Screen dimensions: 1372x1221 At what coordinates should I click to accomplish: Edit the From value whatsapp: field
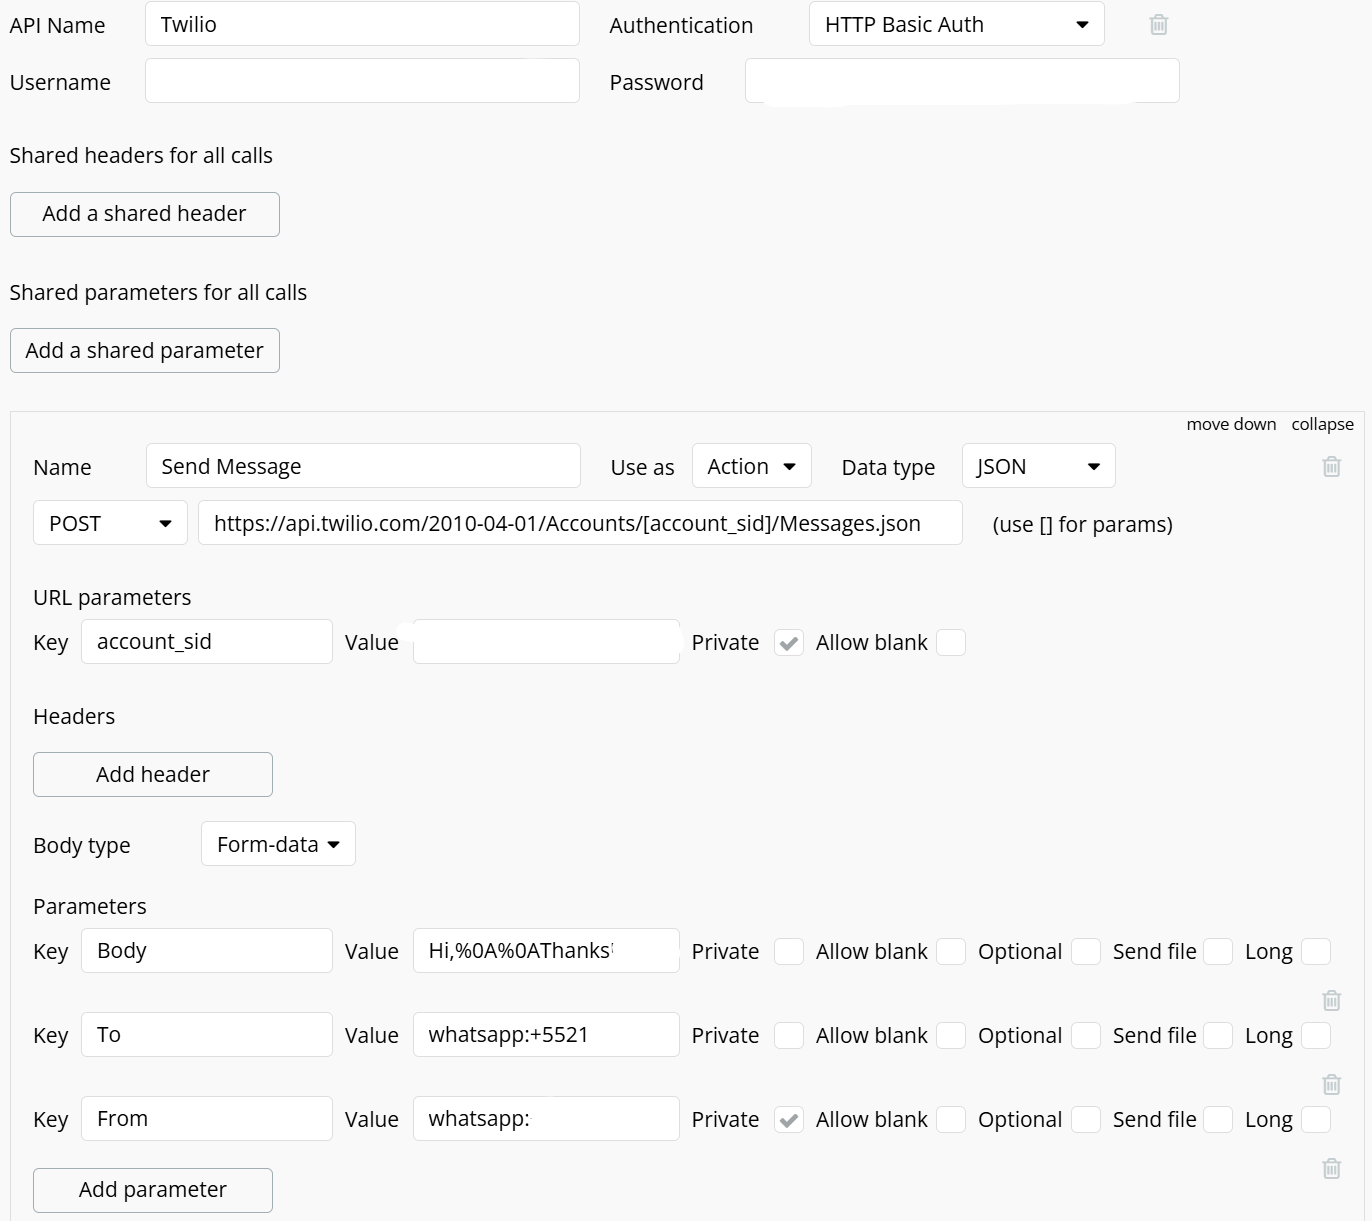(546, 1119)
